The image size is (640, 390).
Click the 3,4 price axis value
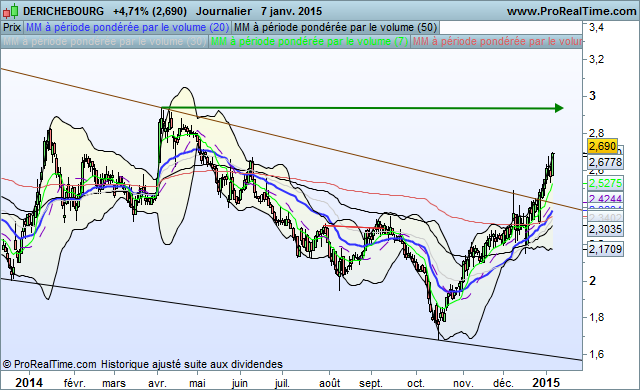pyautogui.click(x=596, y=28)
